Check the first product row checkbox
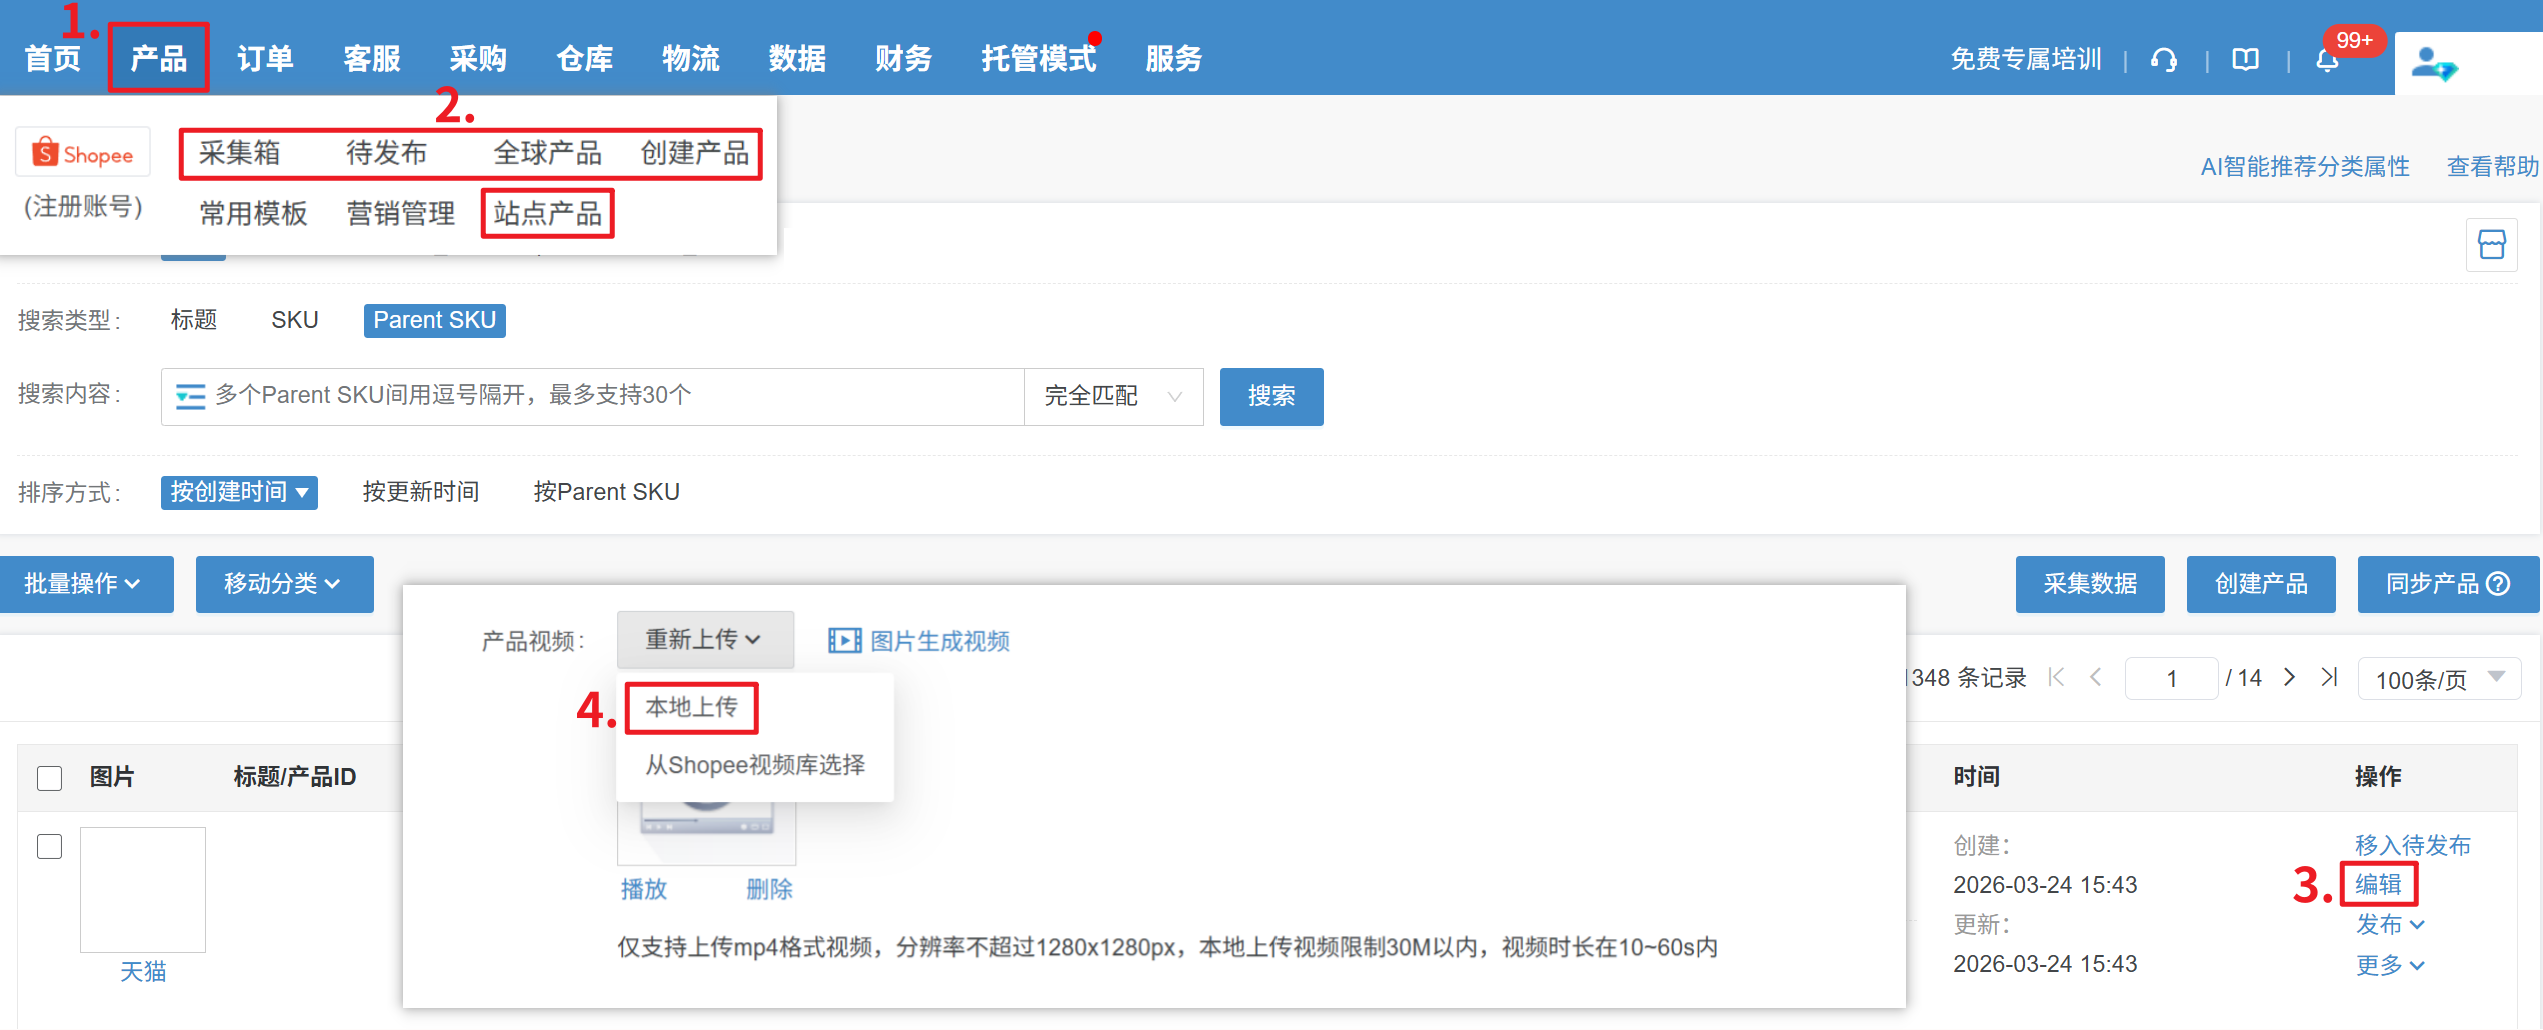This screenshot has height=1030, width=2543. pos(49,846)
